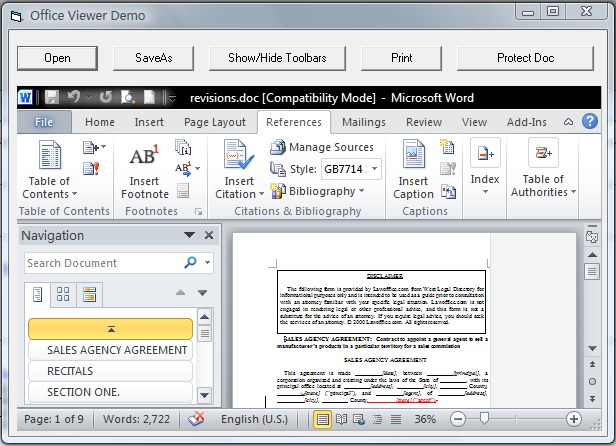Open the File tab
This screenshot has width=616, height=446.
point(44,122)
